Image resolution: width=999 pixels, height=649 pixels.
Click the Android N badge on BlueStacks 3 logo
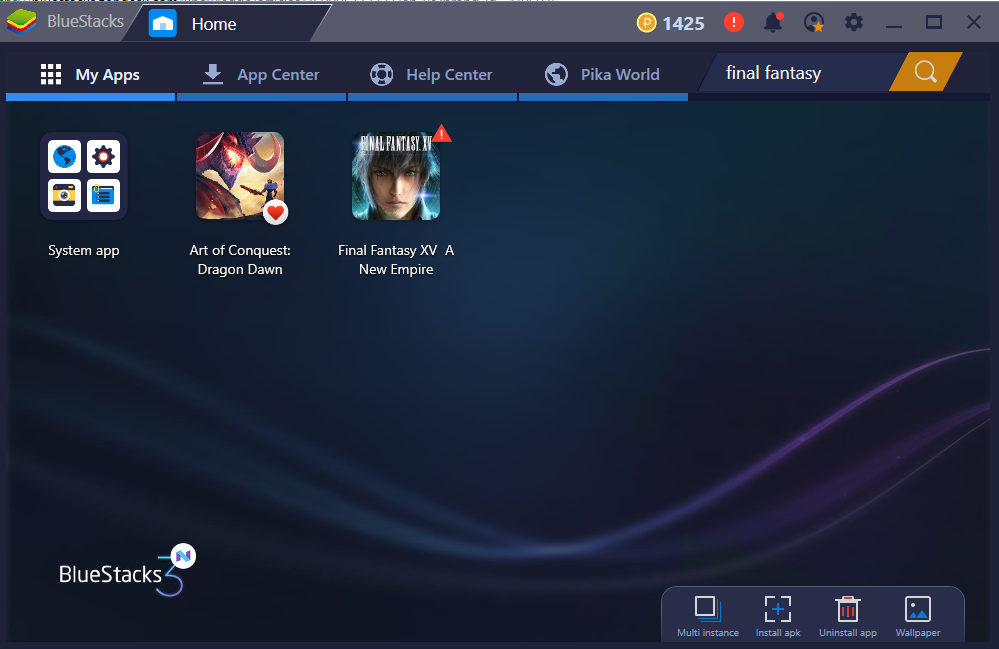click(183, 556)
